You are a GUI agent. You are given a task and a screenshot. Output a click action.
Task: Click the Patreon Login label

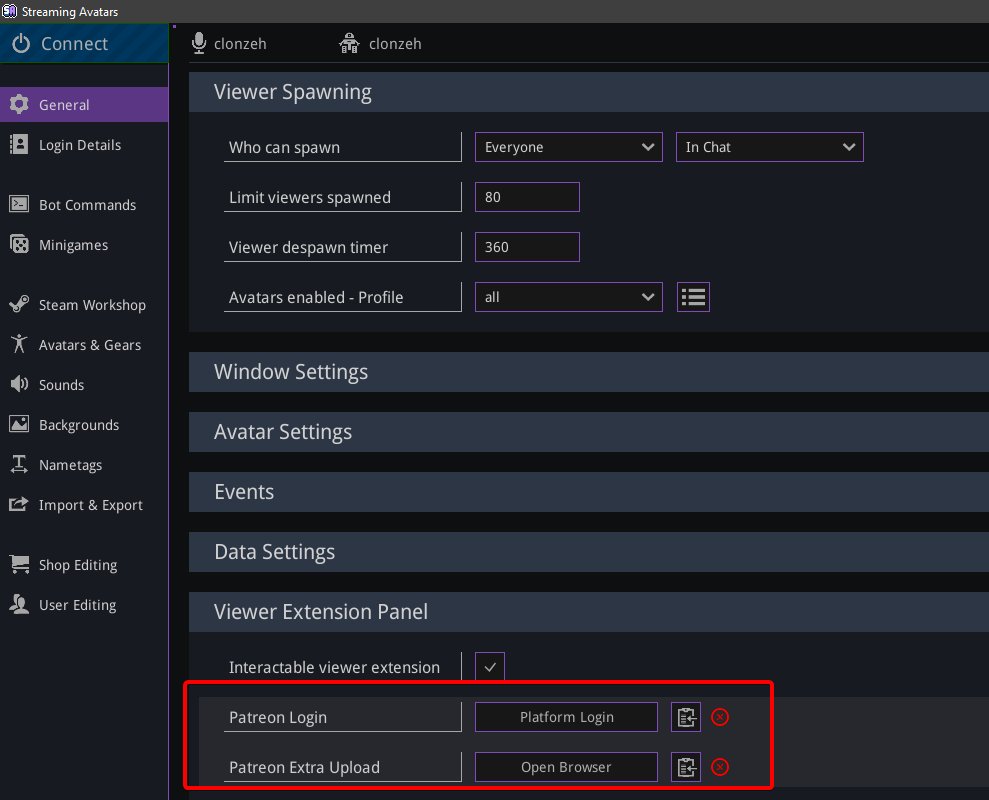(x=278, y=717)
